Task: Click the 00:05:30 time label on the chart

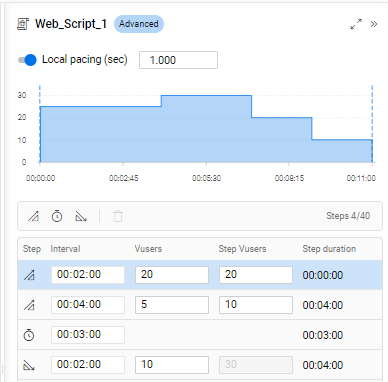Action: [x=206, y=178]
